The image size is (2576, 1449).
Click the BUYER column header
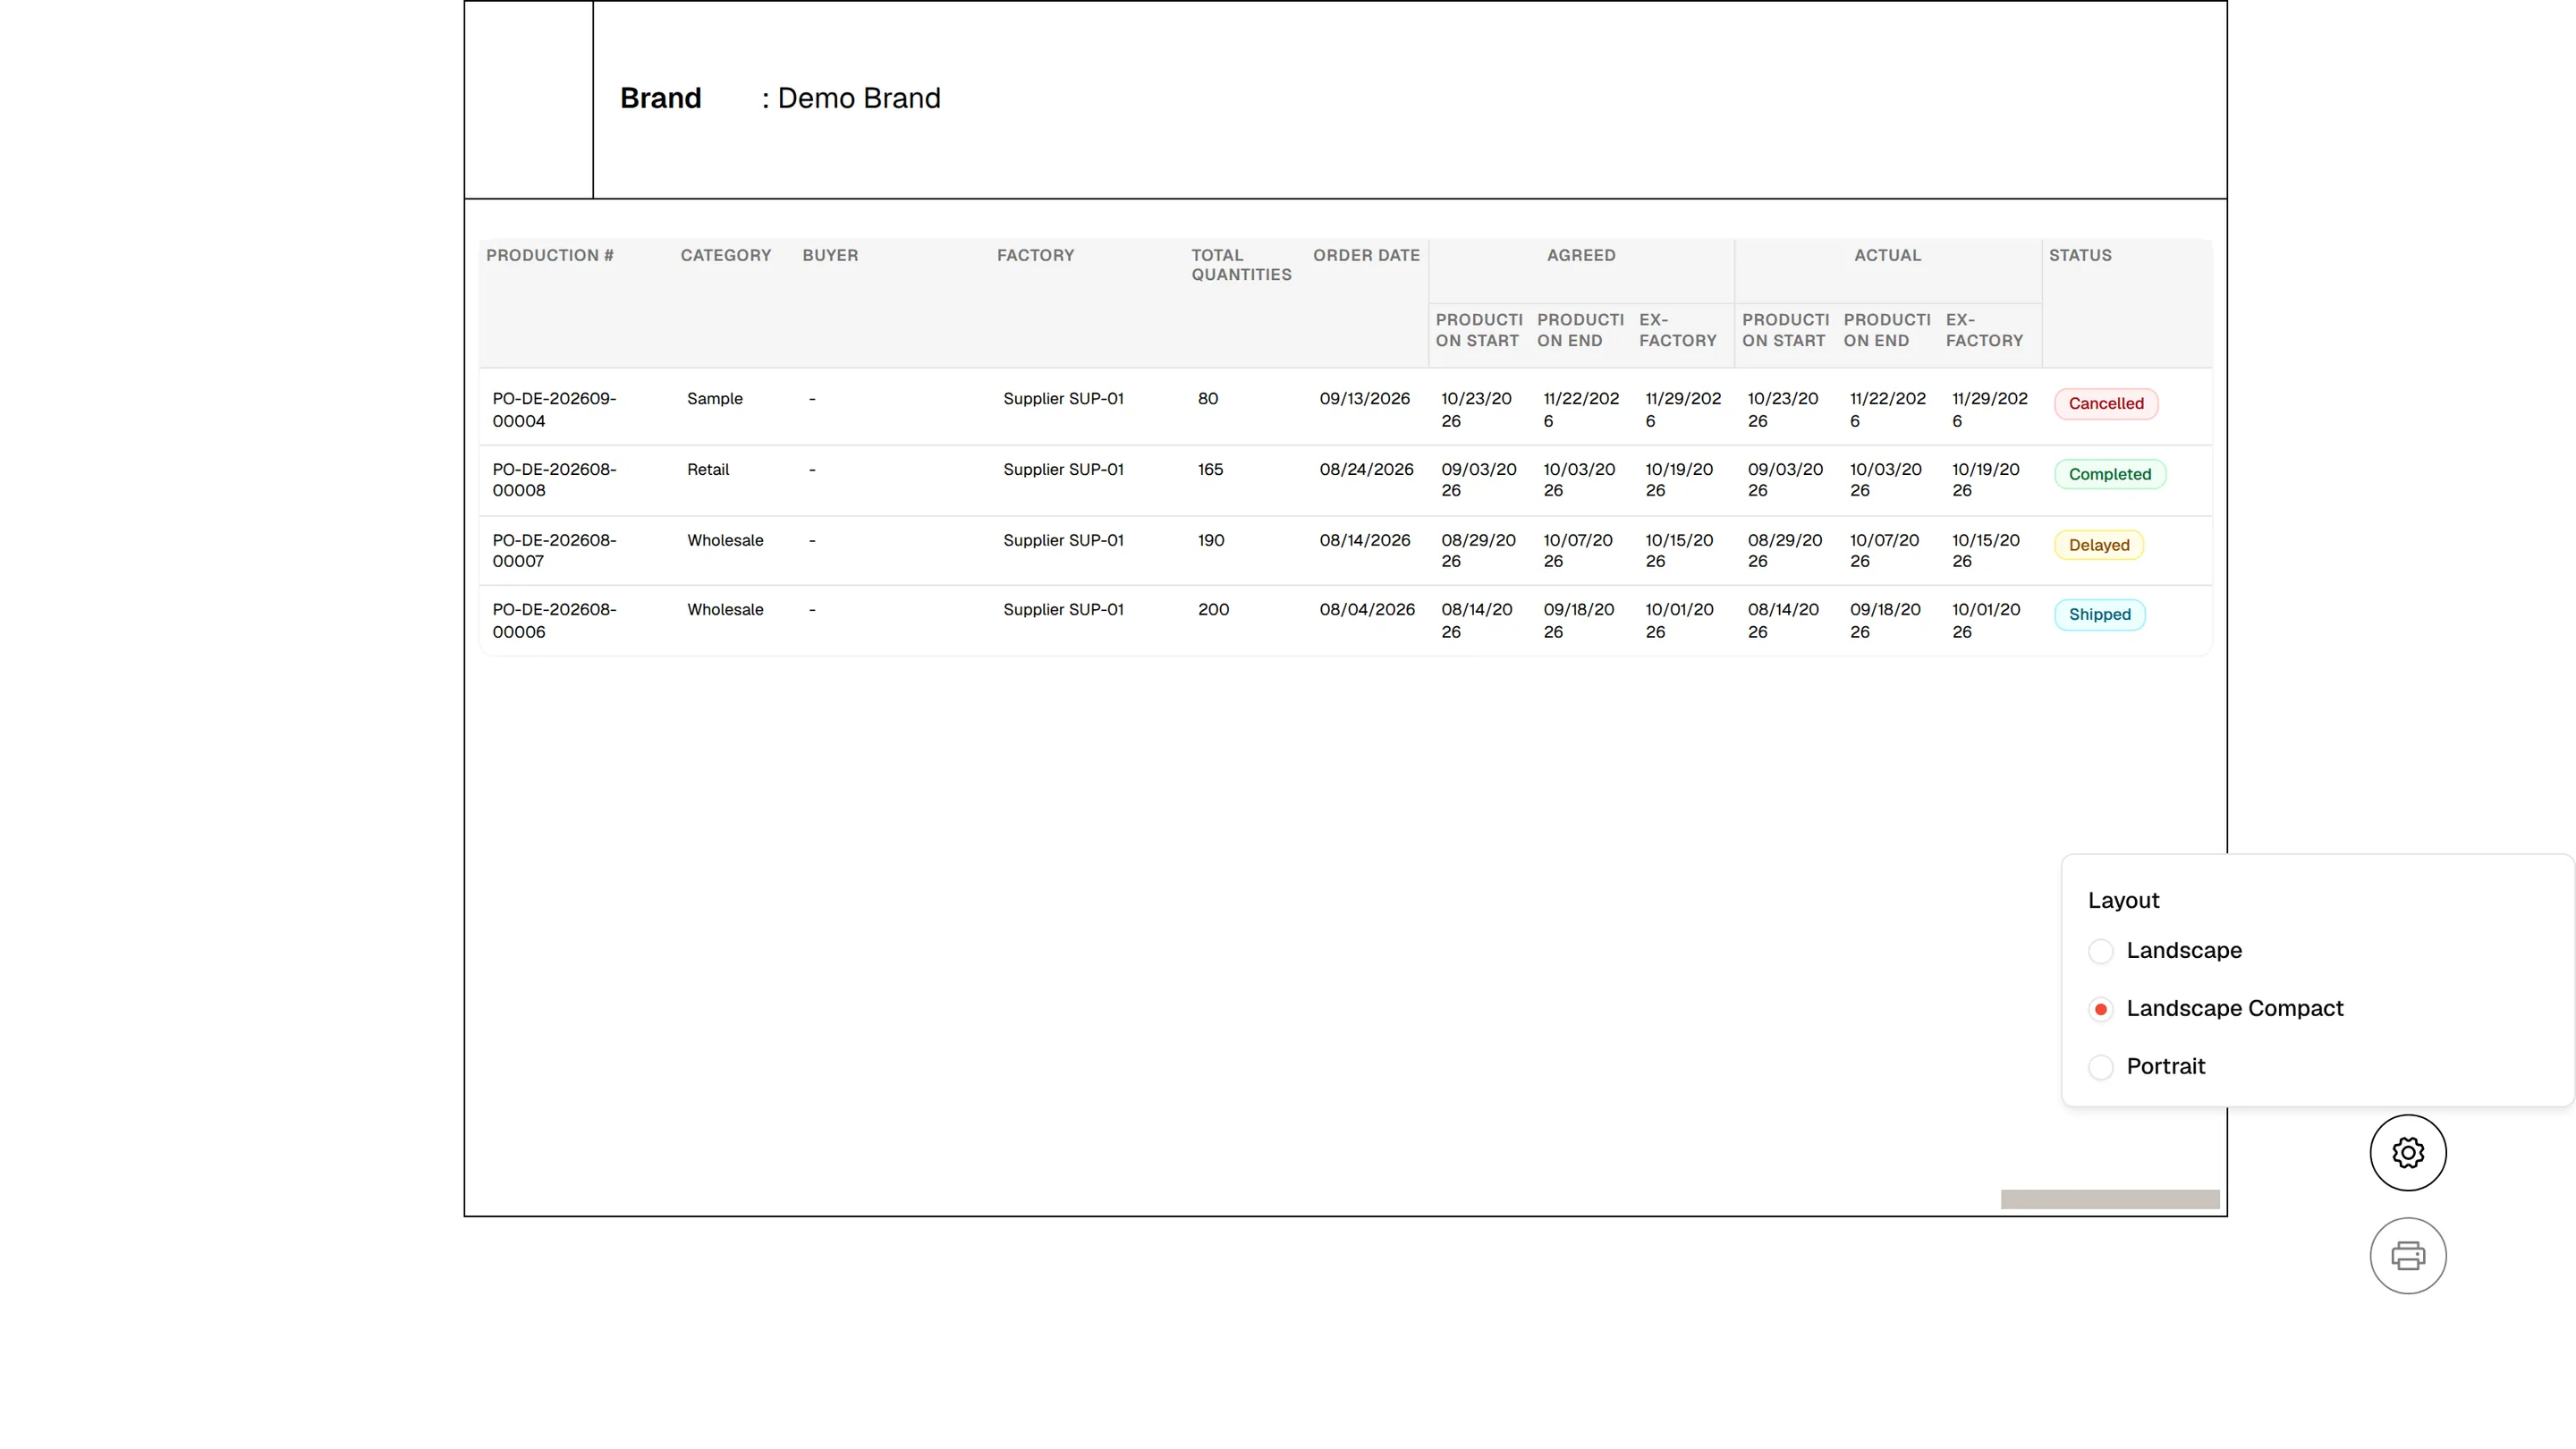coord(830,255)
